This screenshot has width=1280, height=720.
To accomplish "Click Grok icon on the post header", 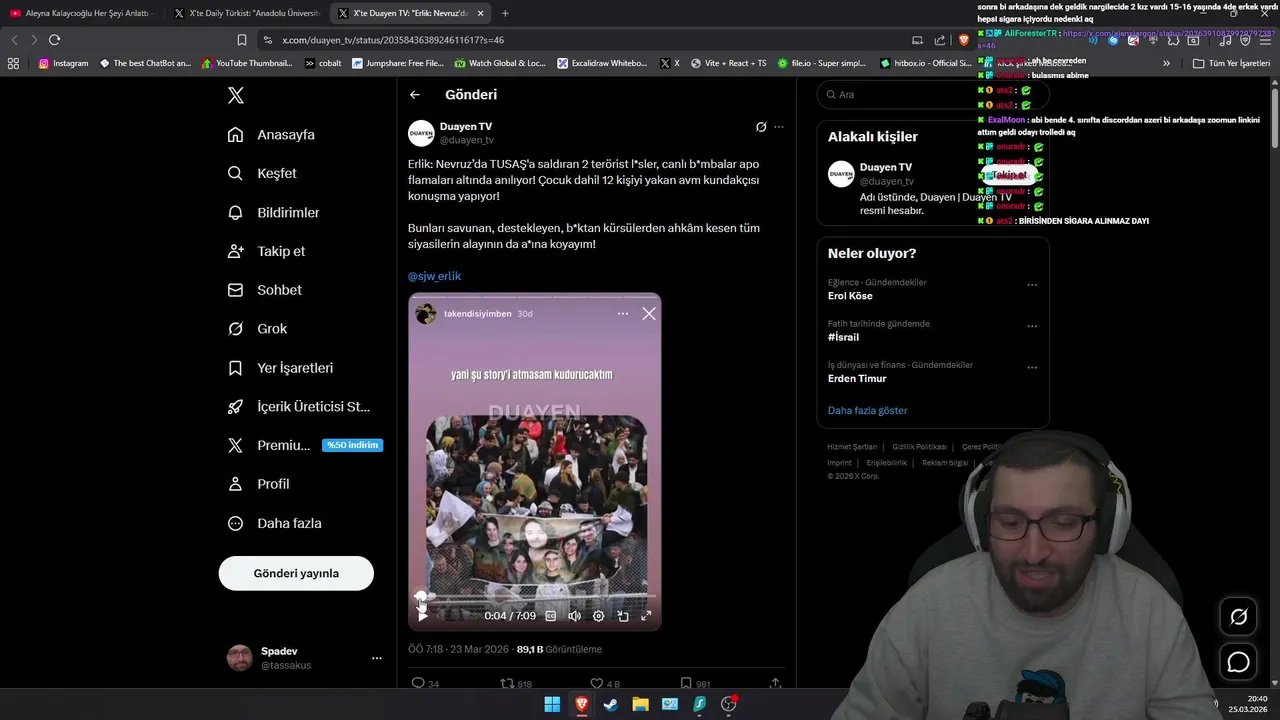I will click(x=761, y=127).
